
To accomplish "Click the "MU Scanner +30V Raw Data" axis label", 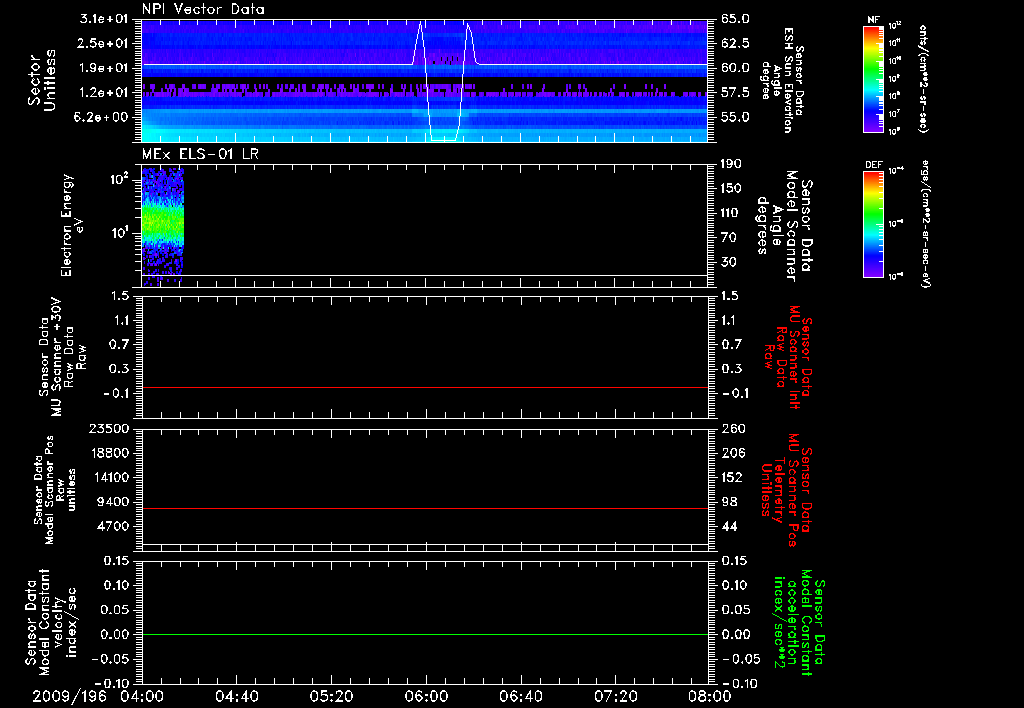I will tap(62, 357).
